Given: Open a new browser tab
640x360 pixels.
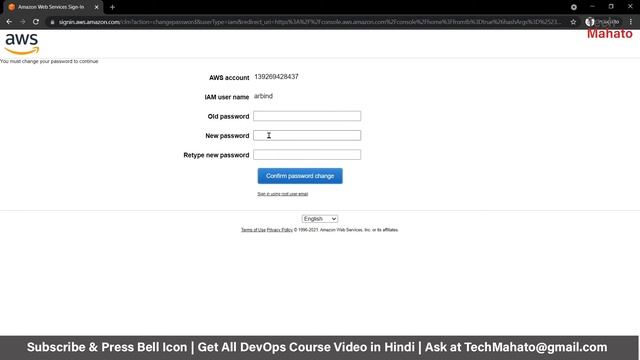Looking at the screenshot, I should click(112, 7).
